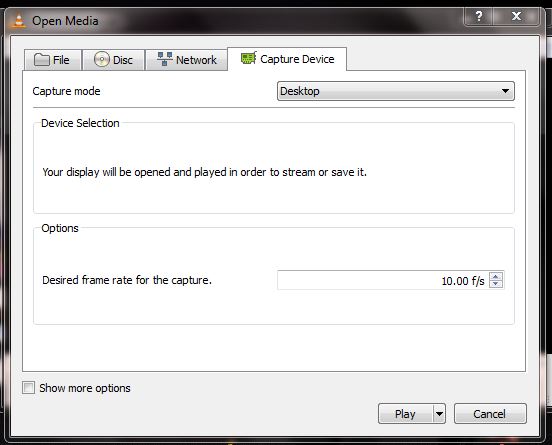The height and width of the screenshot is (445, 552).
Task: Expand the arrow next to Play button
Action: click(439, 414)
